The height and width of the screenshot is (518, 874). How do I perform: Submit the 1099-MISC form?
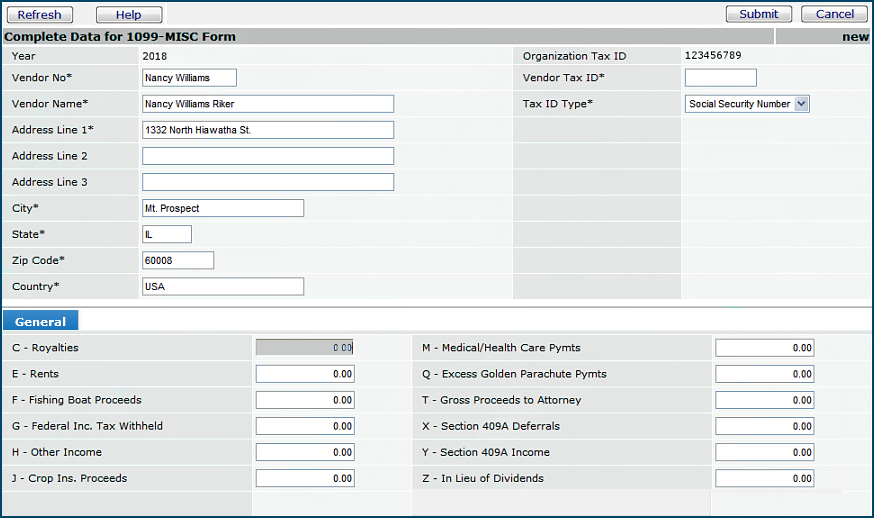click(758, 14)
